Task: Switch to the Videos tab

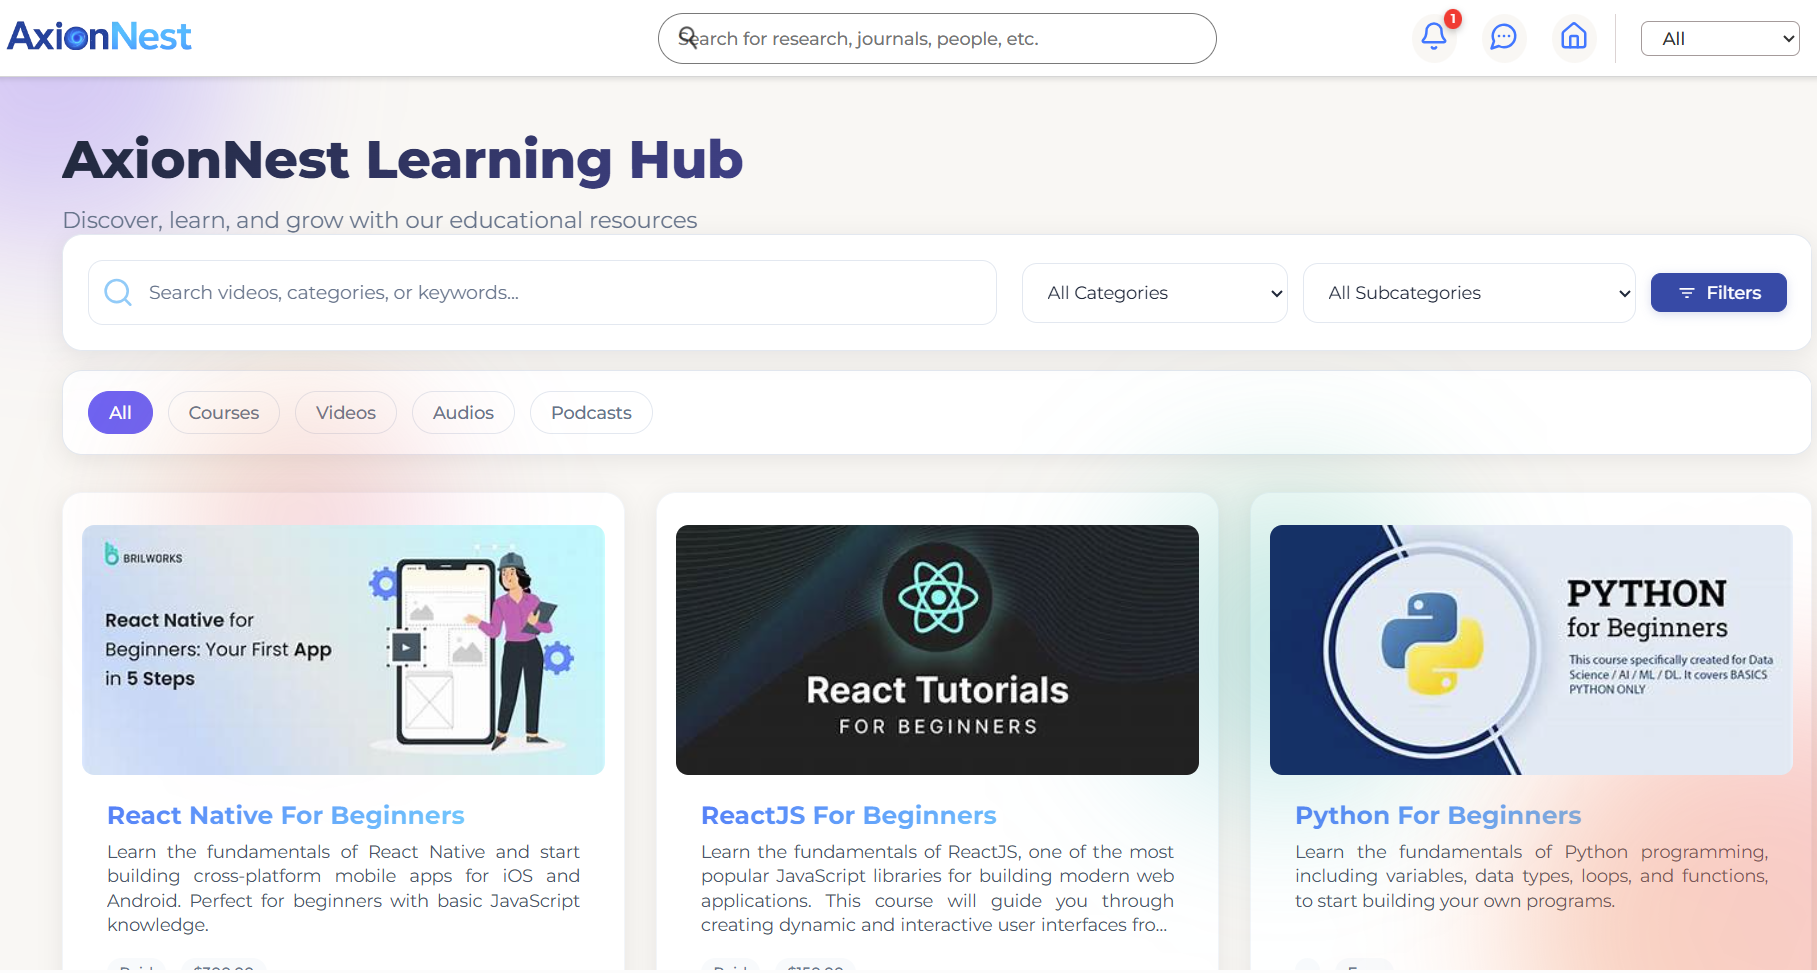Action: (x=345, y=413)
